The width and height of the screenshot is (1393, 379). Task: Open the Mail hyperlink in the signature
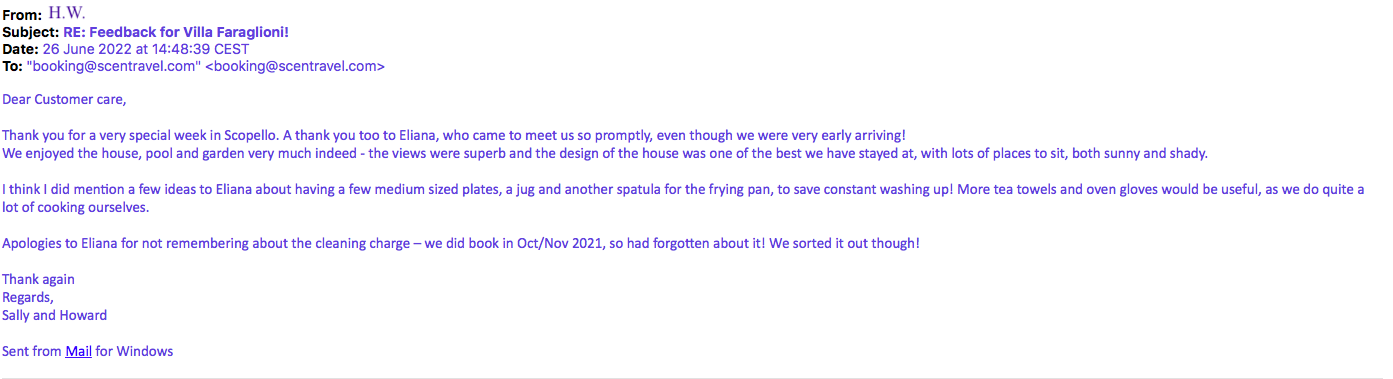(79, 351)
